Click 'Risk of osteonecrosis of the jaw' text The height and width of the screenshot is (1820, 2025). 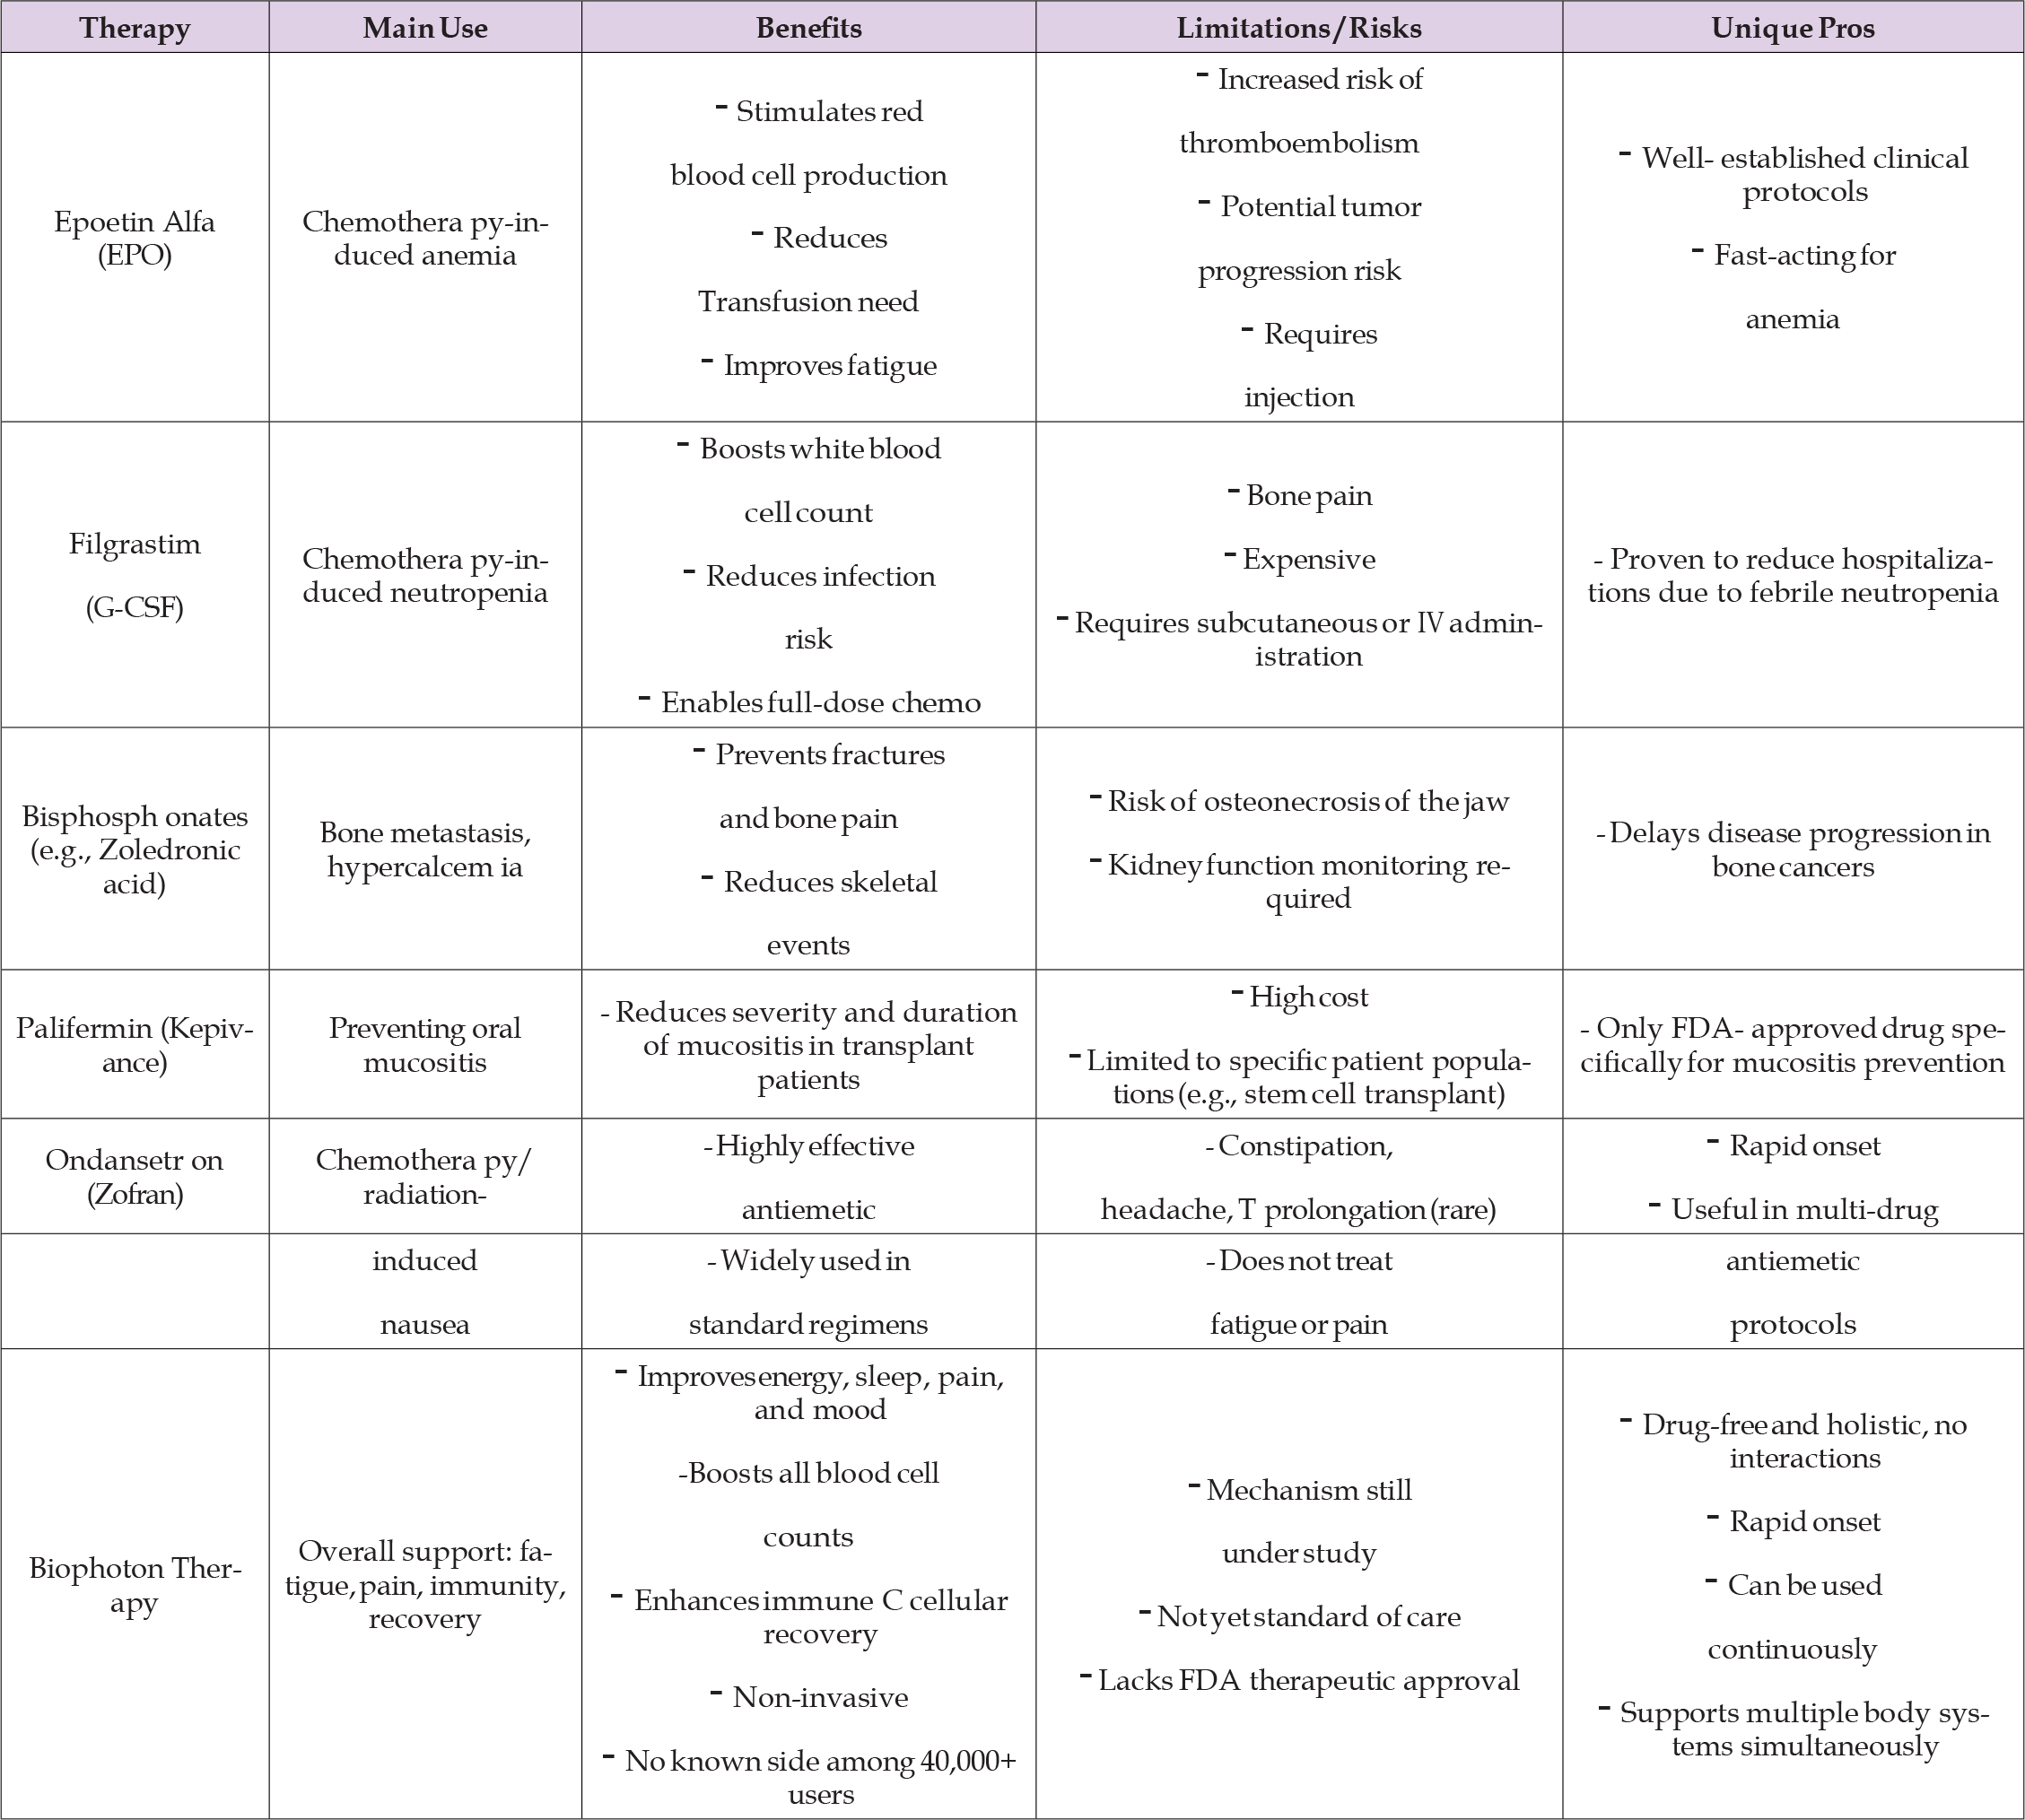tap(1307, 802)
